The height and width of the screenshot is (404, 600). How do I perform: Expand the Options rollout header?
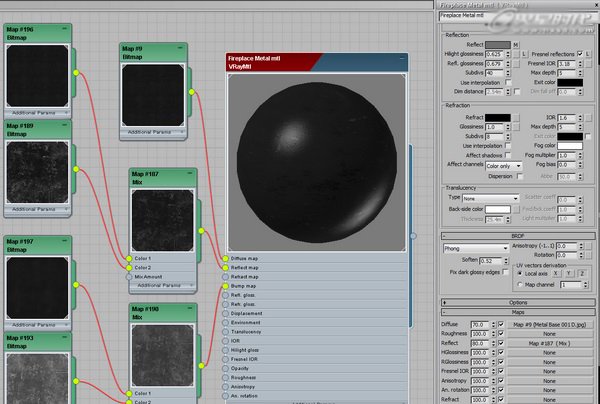[518, 303]
